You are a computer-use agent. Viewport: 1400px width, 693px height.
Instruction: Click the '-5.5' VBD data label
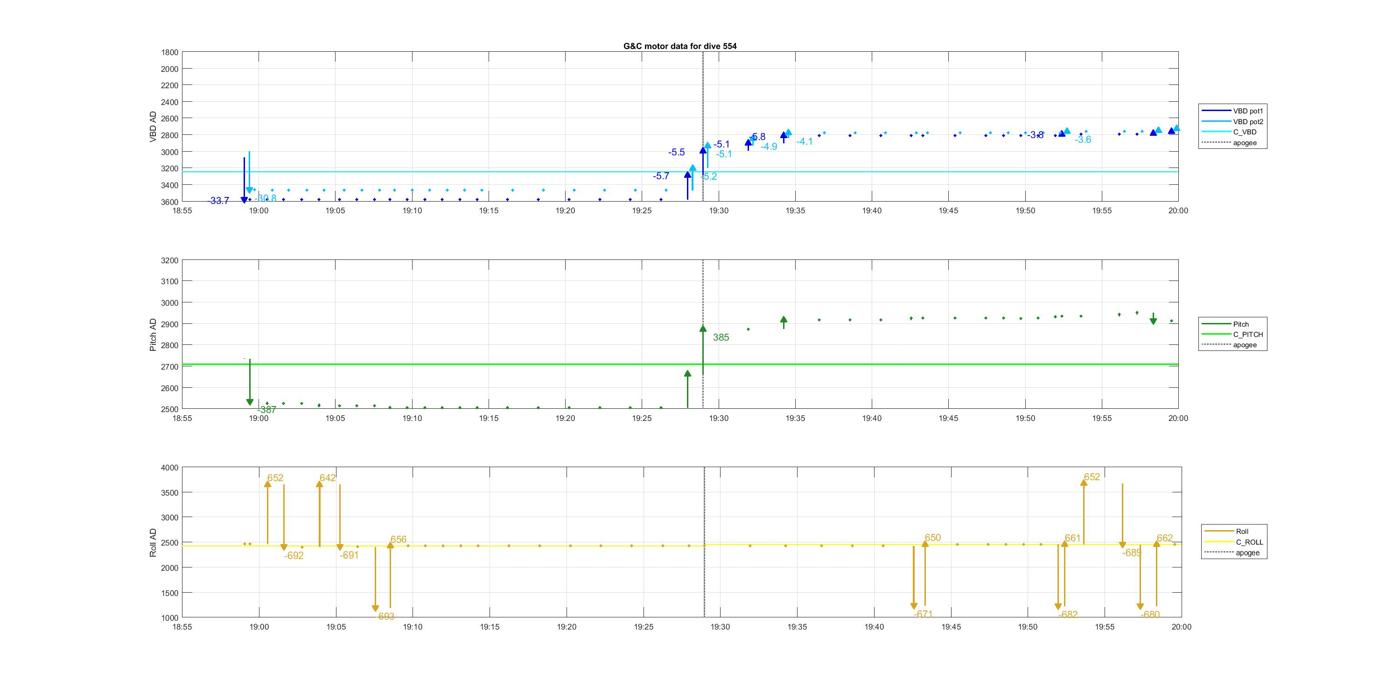tap(677, 152)
